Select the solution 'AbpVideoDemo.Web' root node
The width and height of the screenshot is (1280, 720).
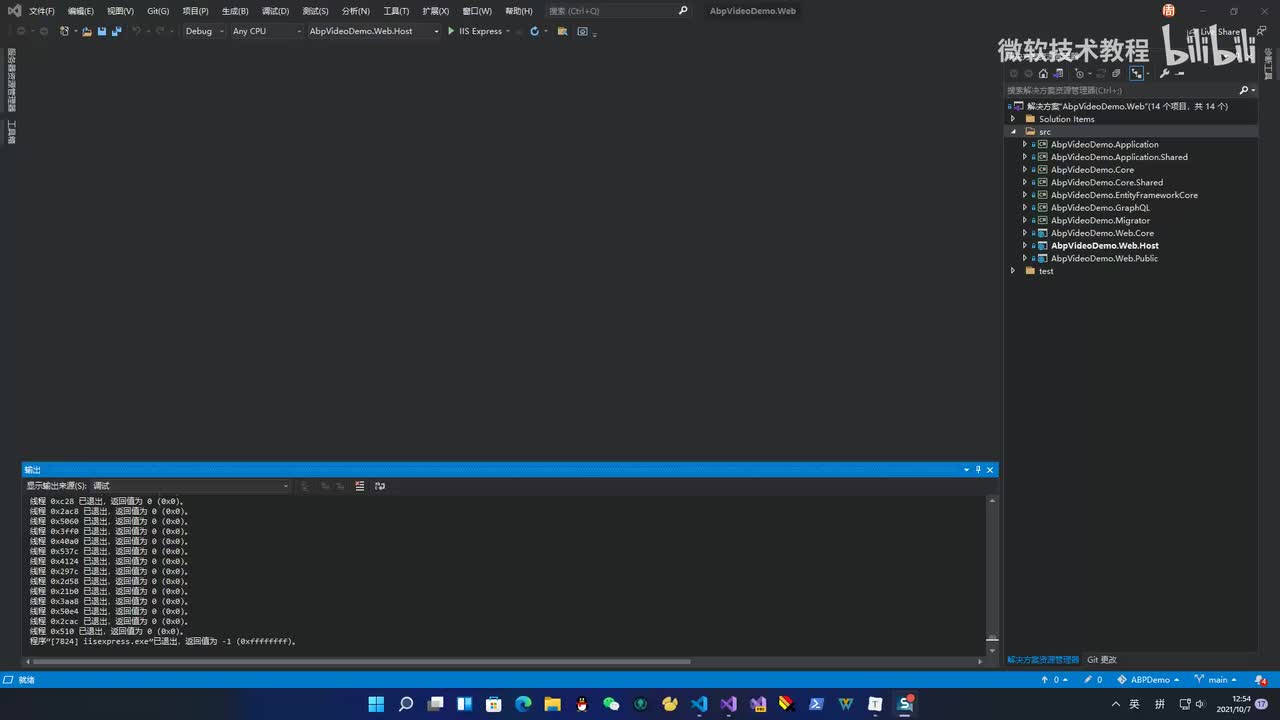[1127, 106]
